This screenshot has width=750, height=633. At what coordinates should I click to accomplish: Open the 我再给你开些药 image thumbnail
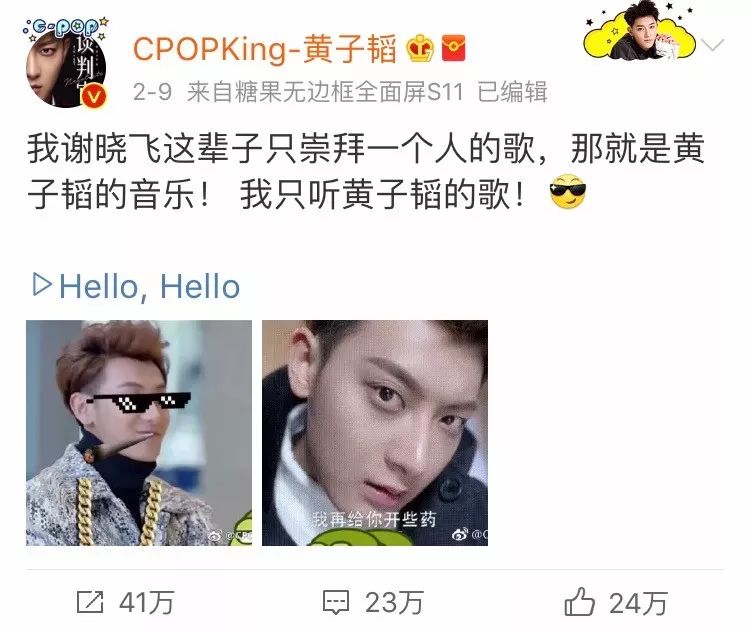[375, 433]
